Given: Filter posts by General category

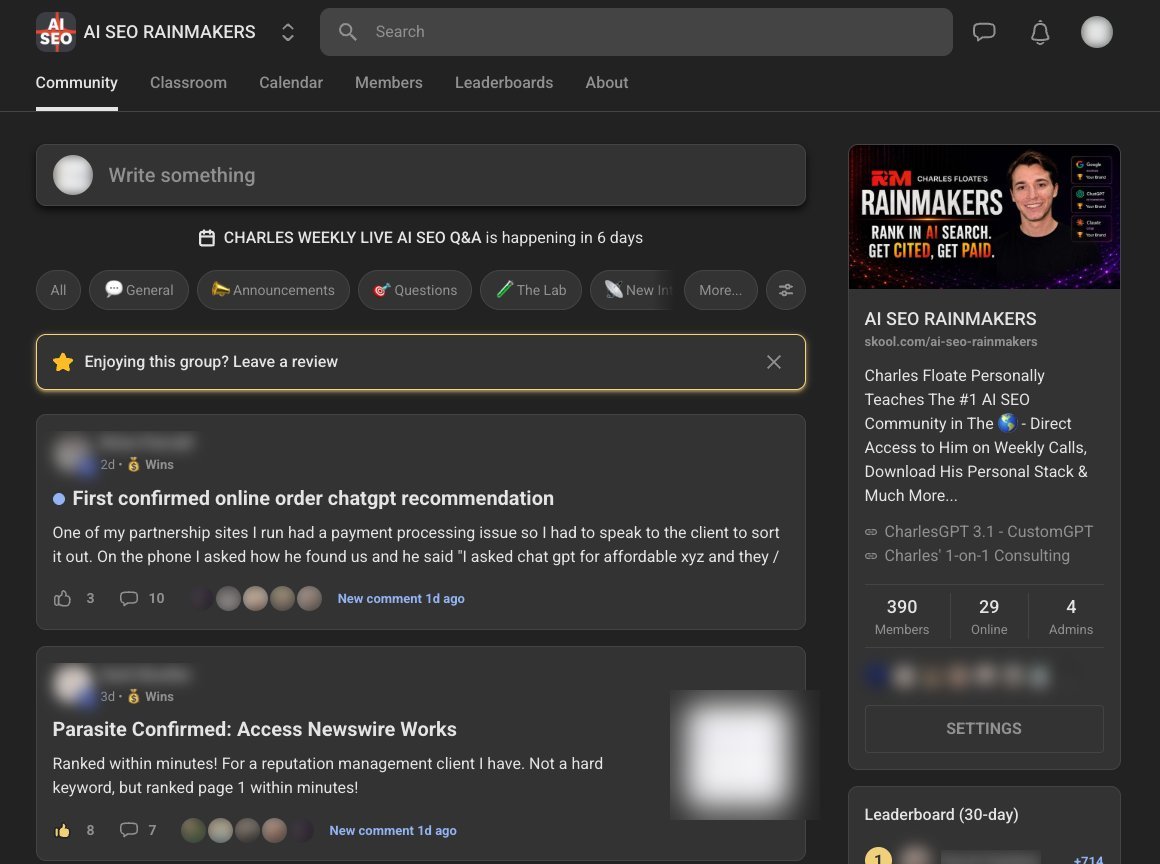Looking at the screenshot, I should click(139, 290).
